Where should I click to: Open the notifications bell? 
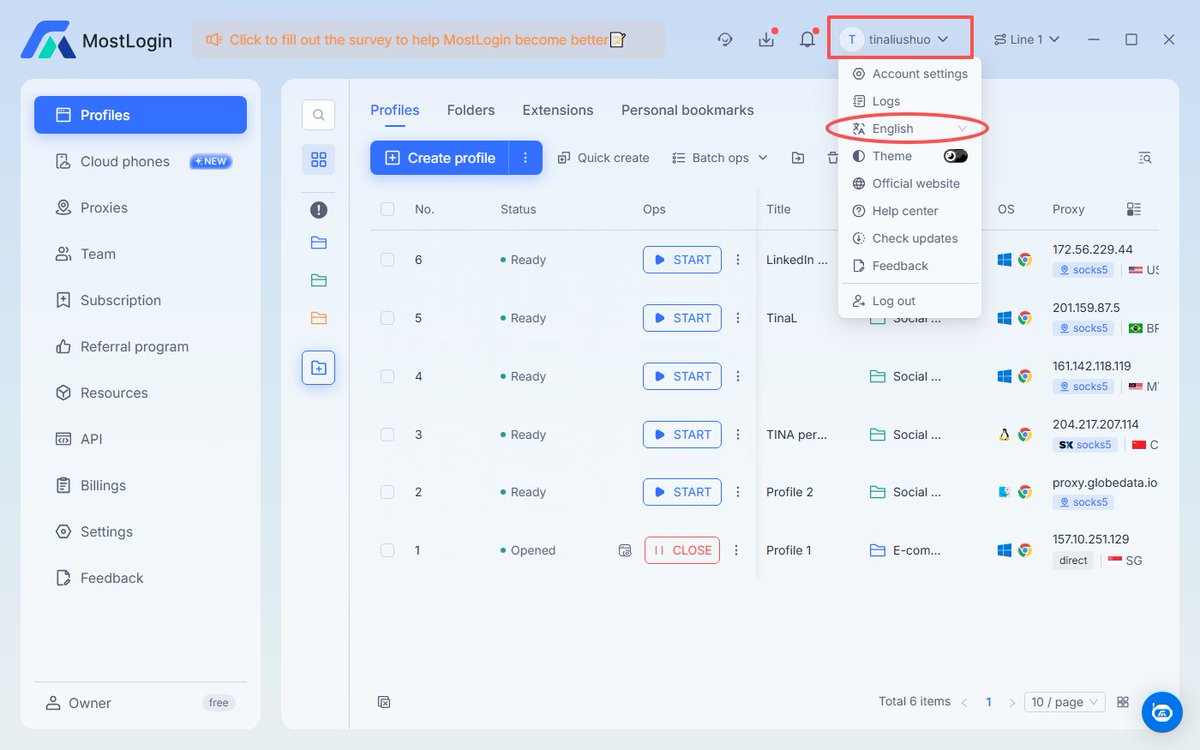point(807,39)
